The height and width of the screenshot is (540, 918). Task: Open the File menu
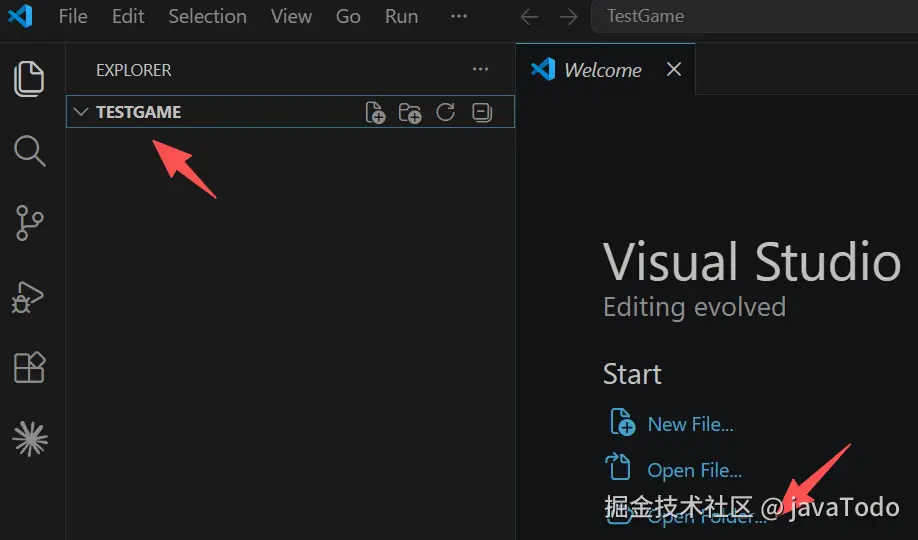pyautogui.click(x=73, y=17)
